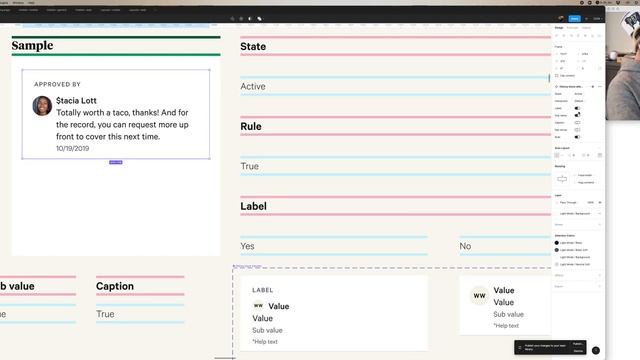The width and height of the screenshot is (640, 360).
Task: Click Dismiss in the library toast
Action: pos(578,351)
